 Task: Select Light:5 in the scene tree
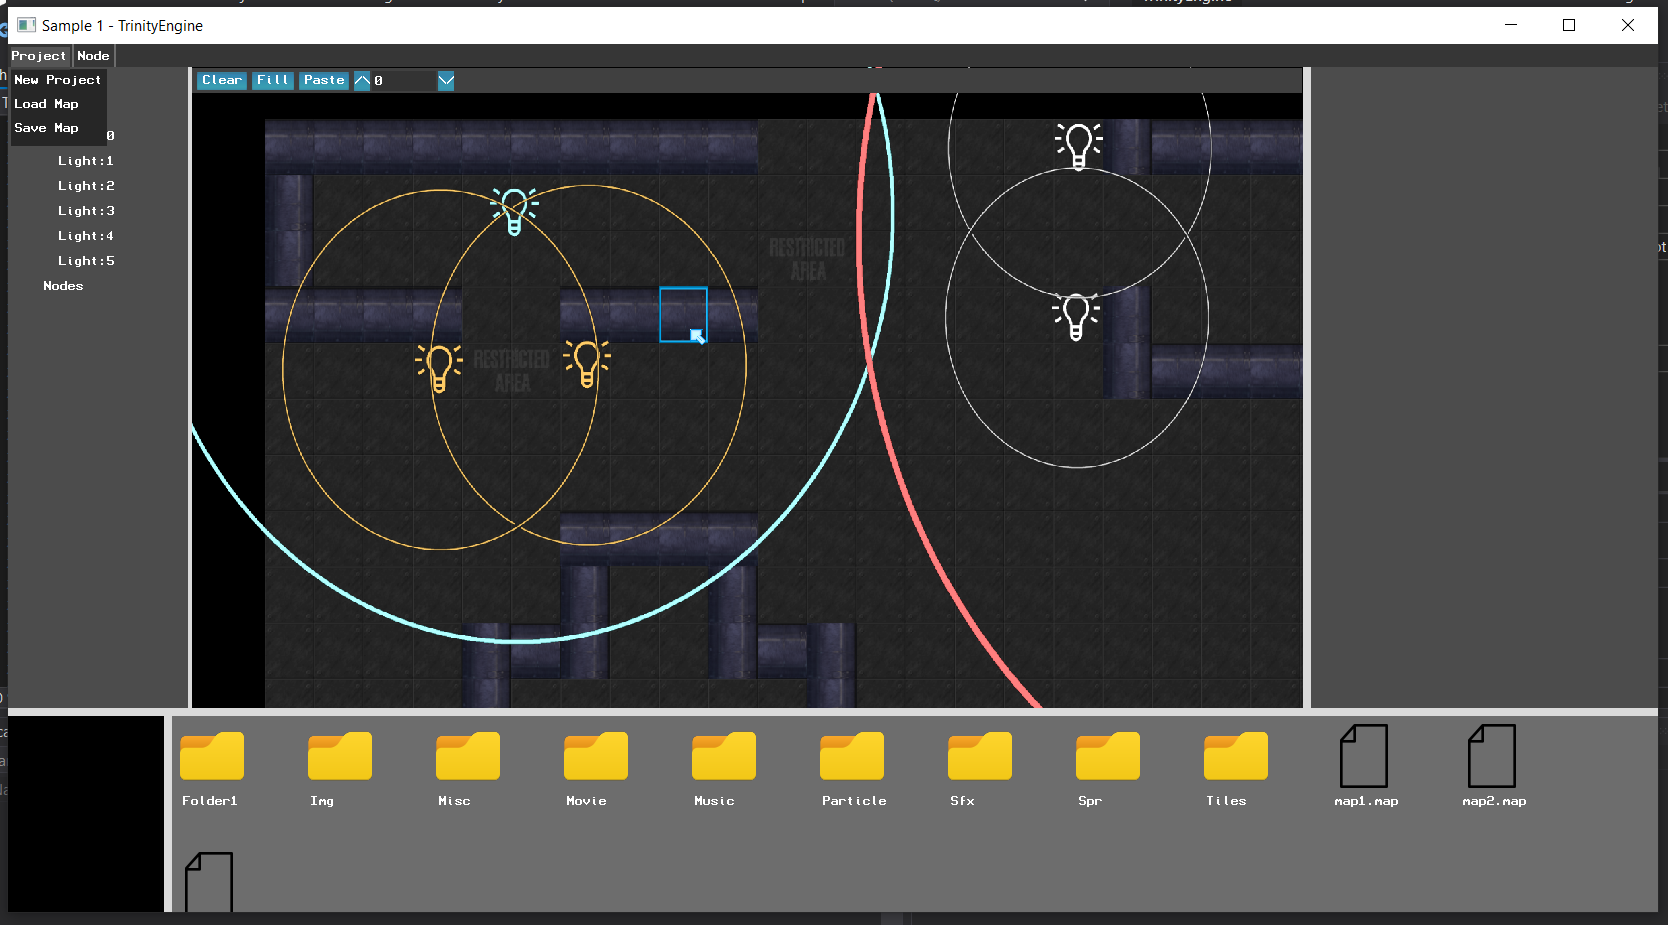coord(86,261)
